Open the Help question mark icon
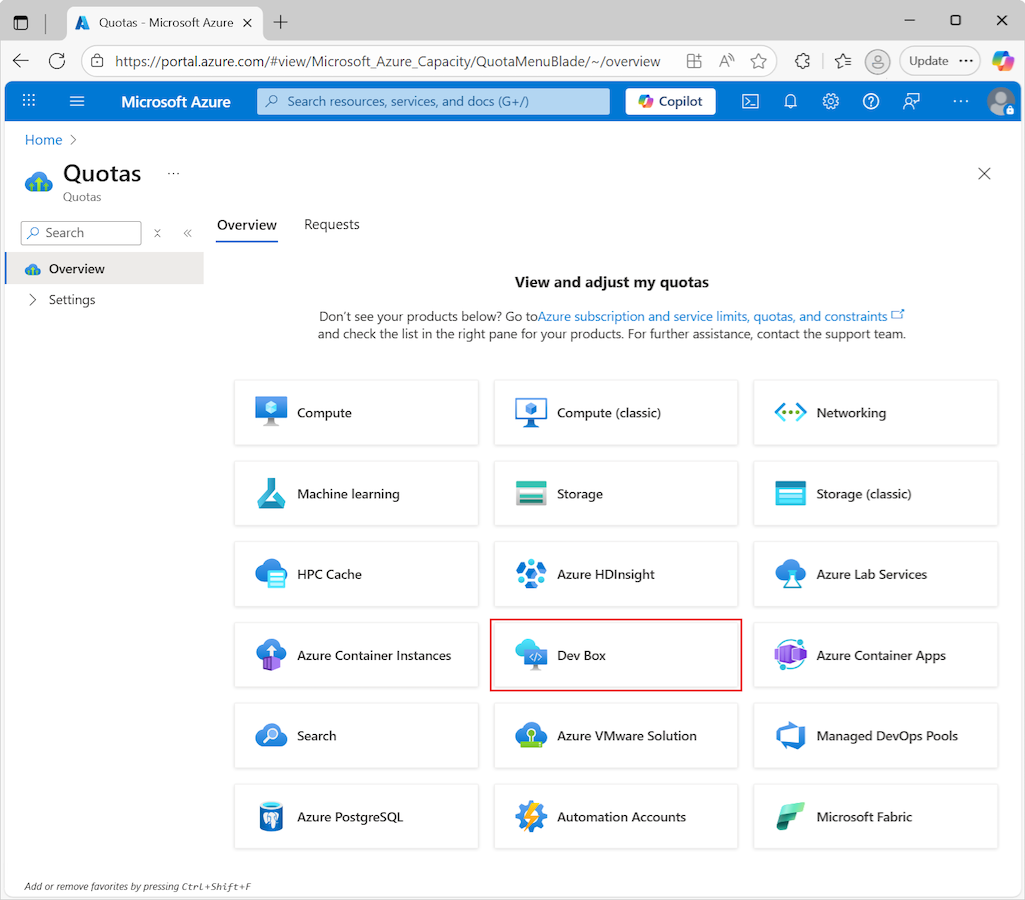This screenshot has height=900, width=1025. coord(871,101)
